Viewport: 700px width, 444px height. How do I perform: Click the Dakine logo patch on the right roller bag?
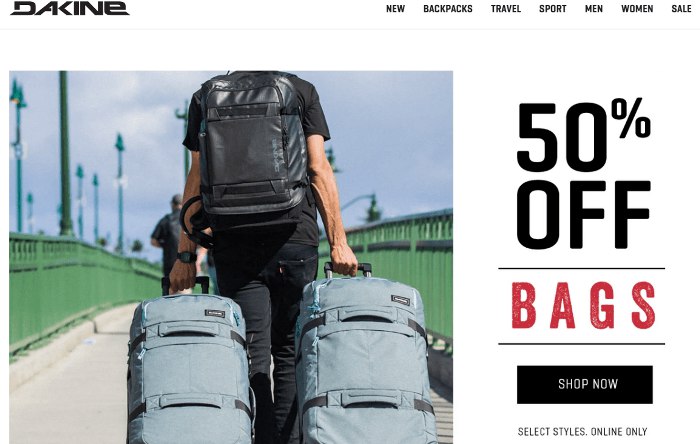click(400, 300)
